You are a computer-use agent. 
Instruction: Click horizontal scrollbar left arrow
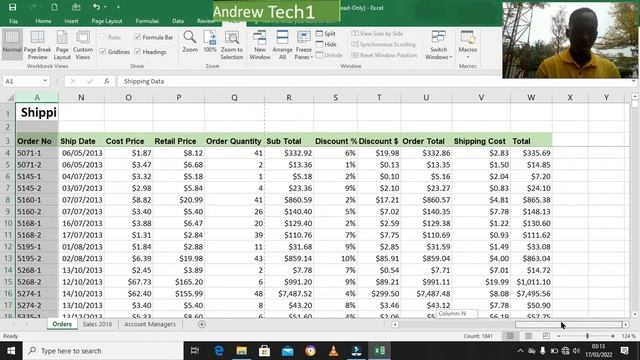click(x=395, y=324)
